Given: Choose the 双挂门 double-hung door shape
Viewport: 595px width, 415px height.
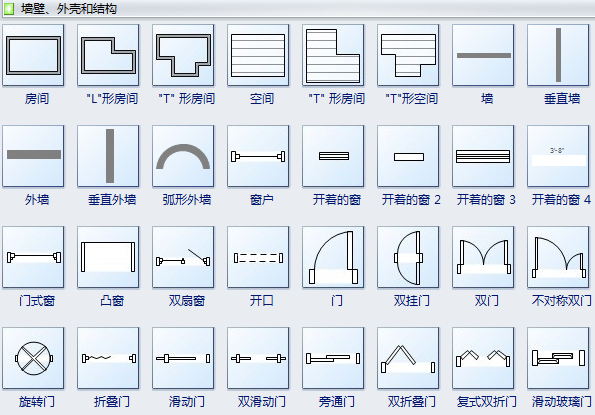Looking at the screenshot, I should point(408,257).
